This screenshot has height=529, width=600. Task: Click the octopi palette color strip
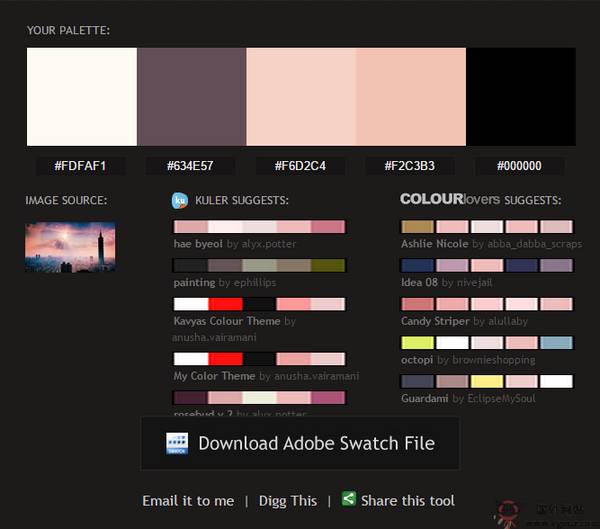(x=486, y=343)
